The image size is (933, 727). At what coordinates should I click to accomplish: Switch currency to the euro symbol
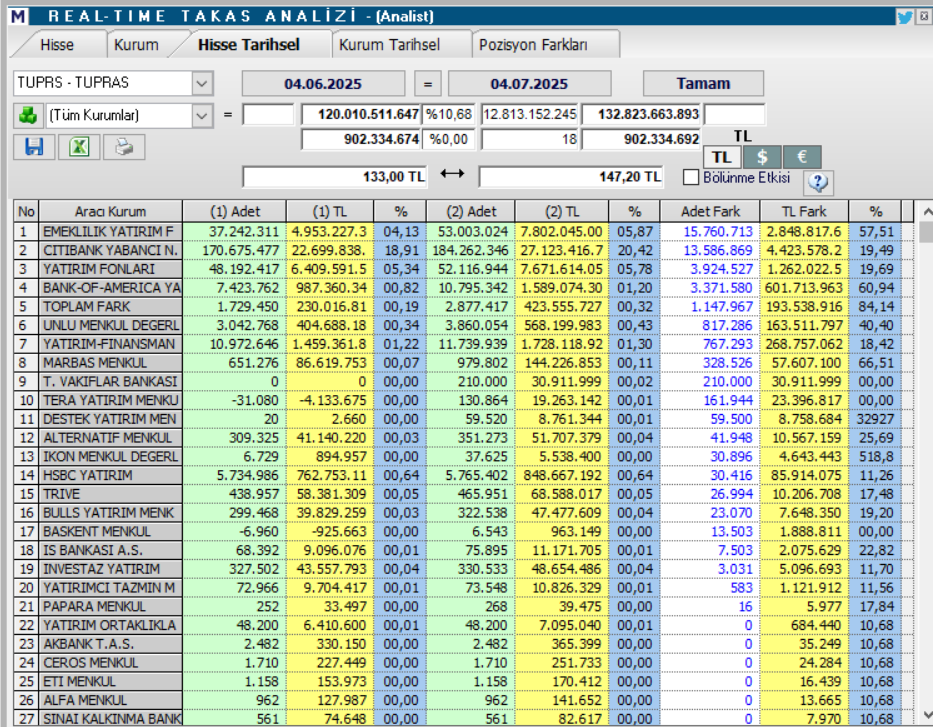click(801, 157)
